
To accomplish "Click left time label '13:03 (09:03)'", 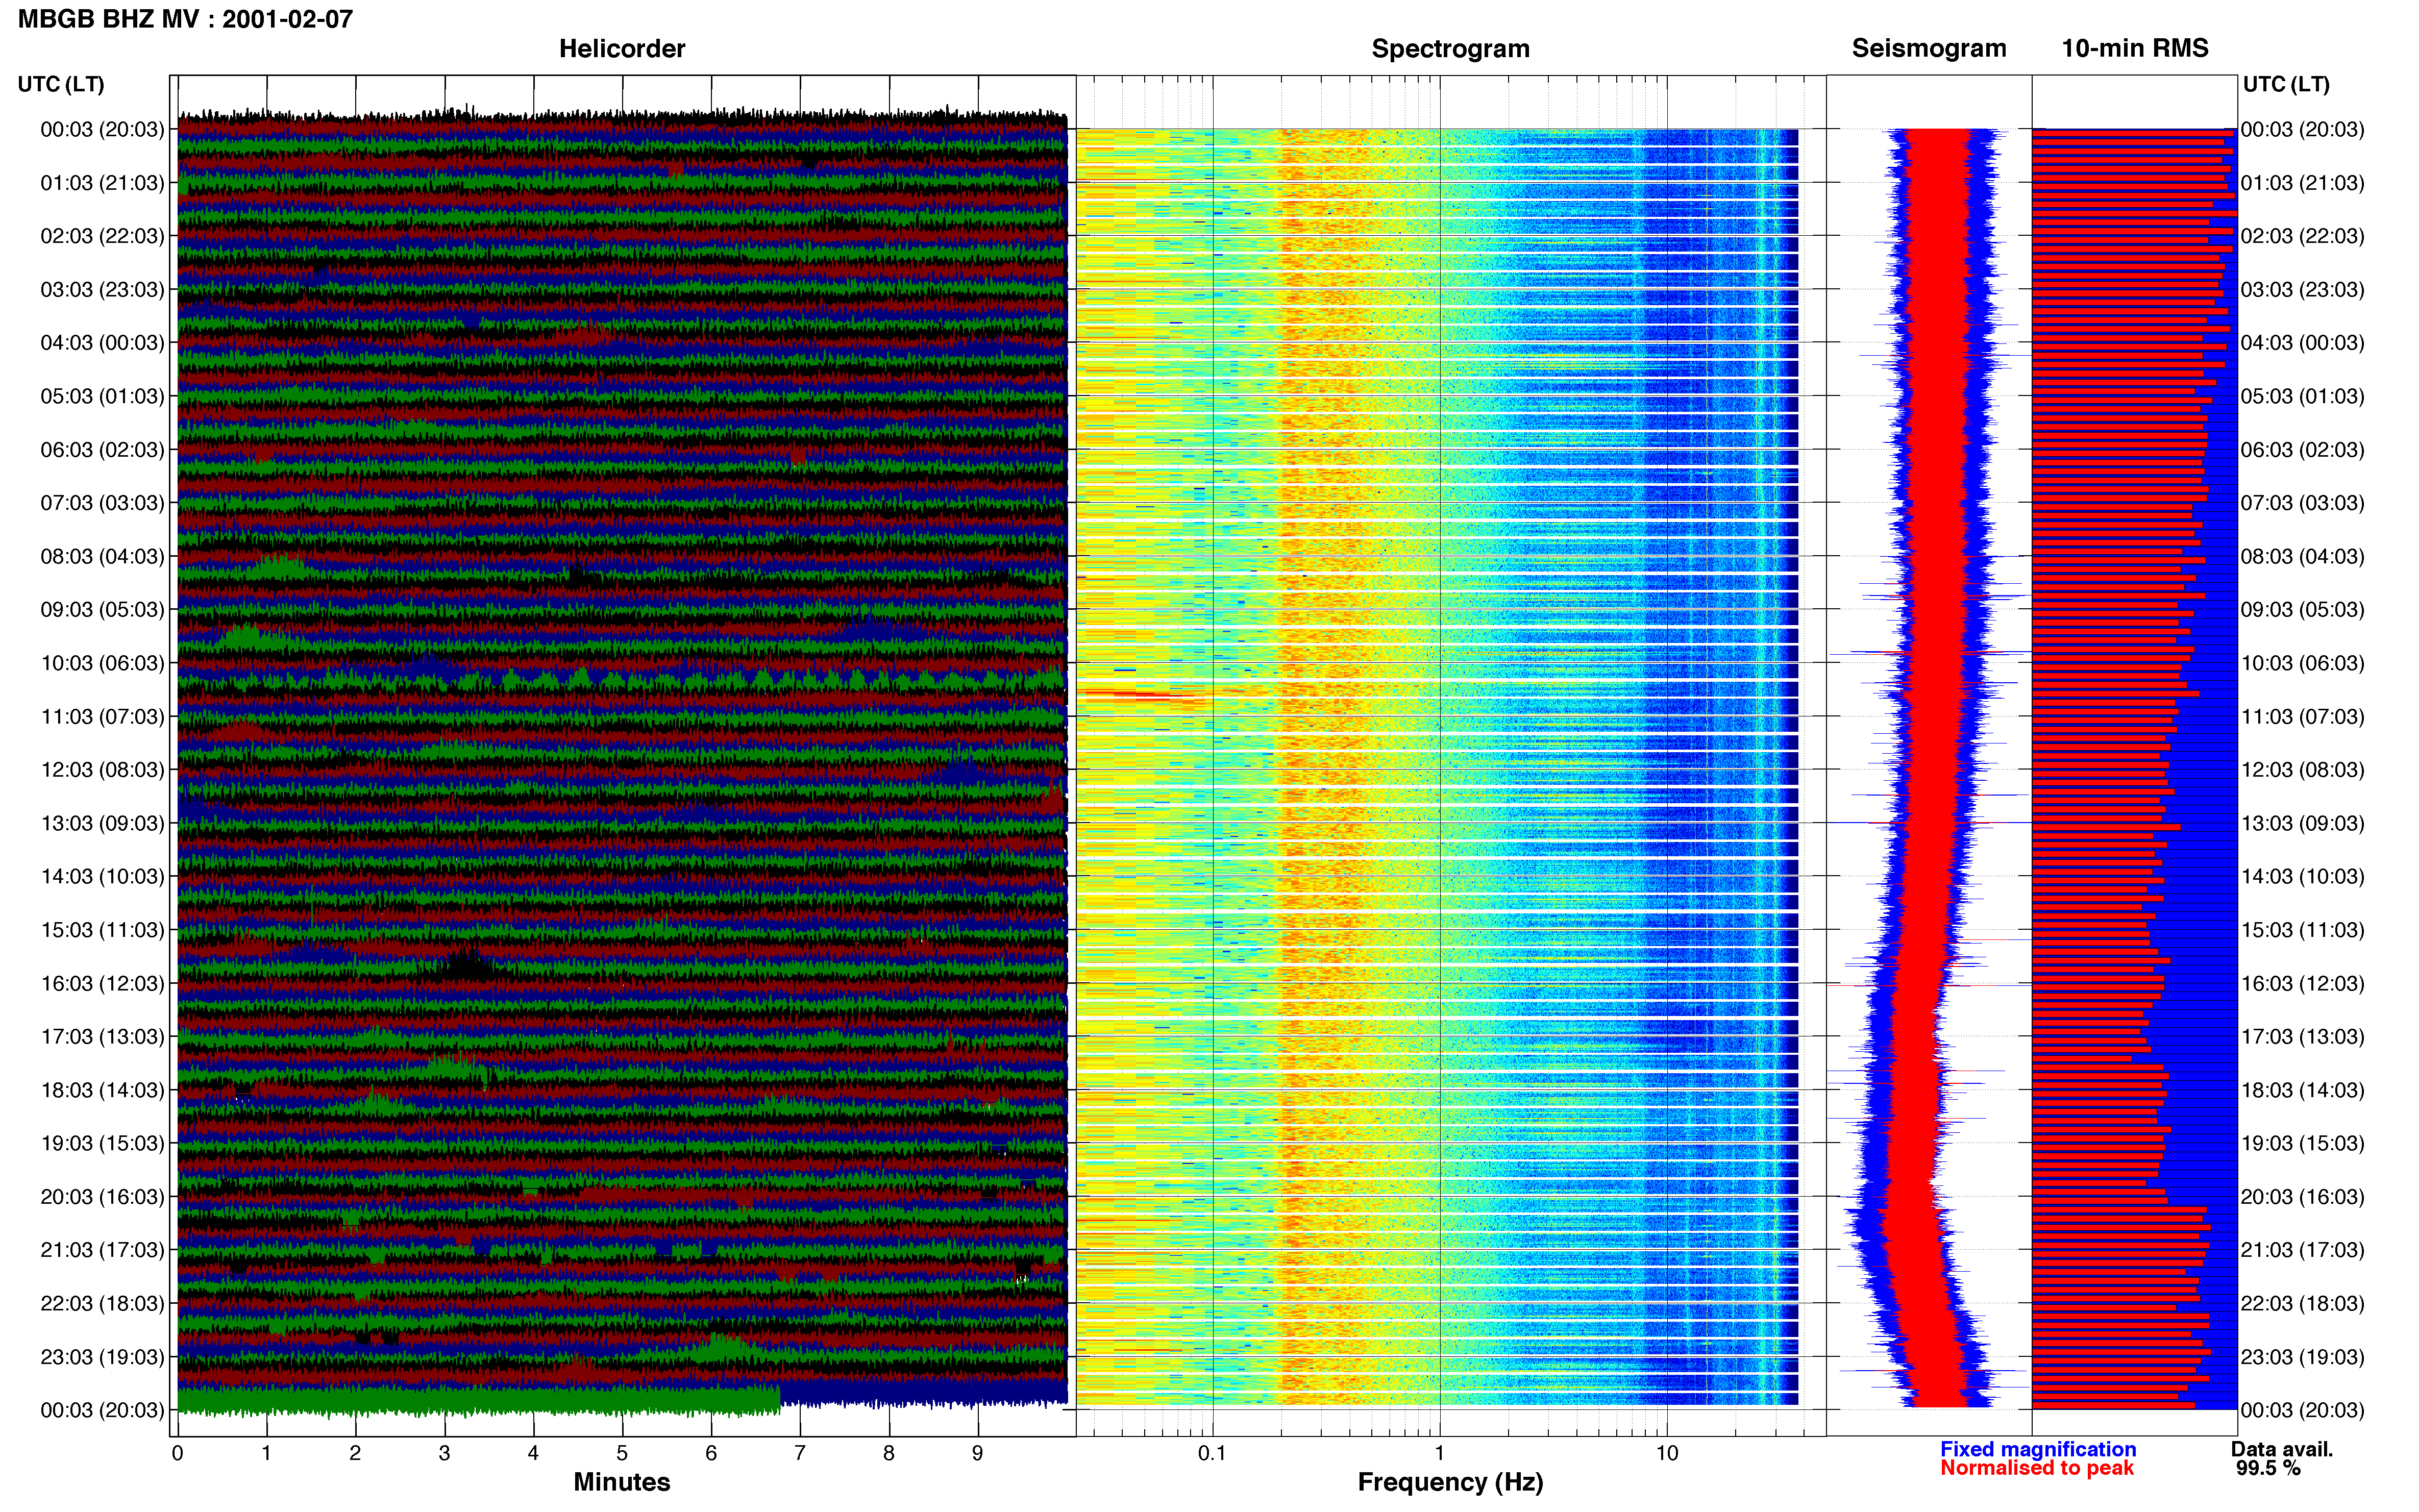I will click(x=102, y=823).
